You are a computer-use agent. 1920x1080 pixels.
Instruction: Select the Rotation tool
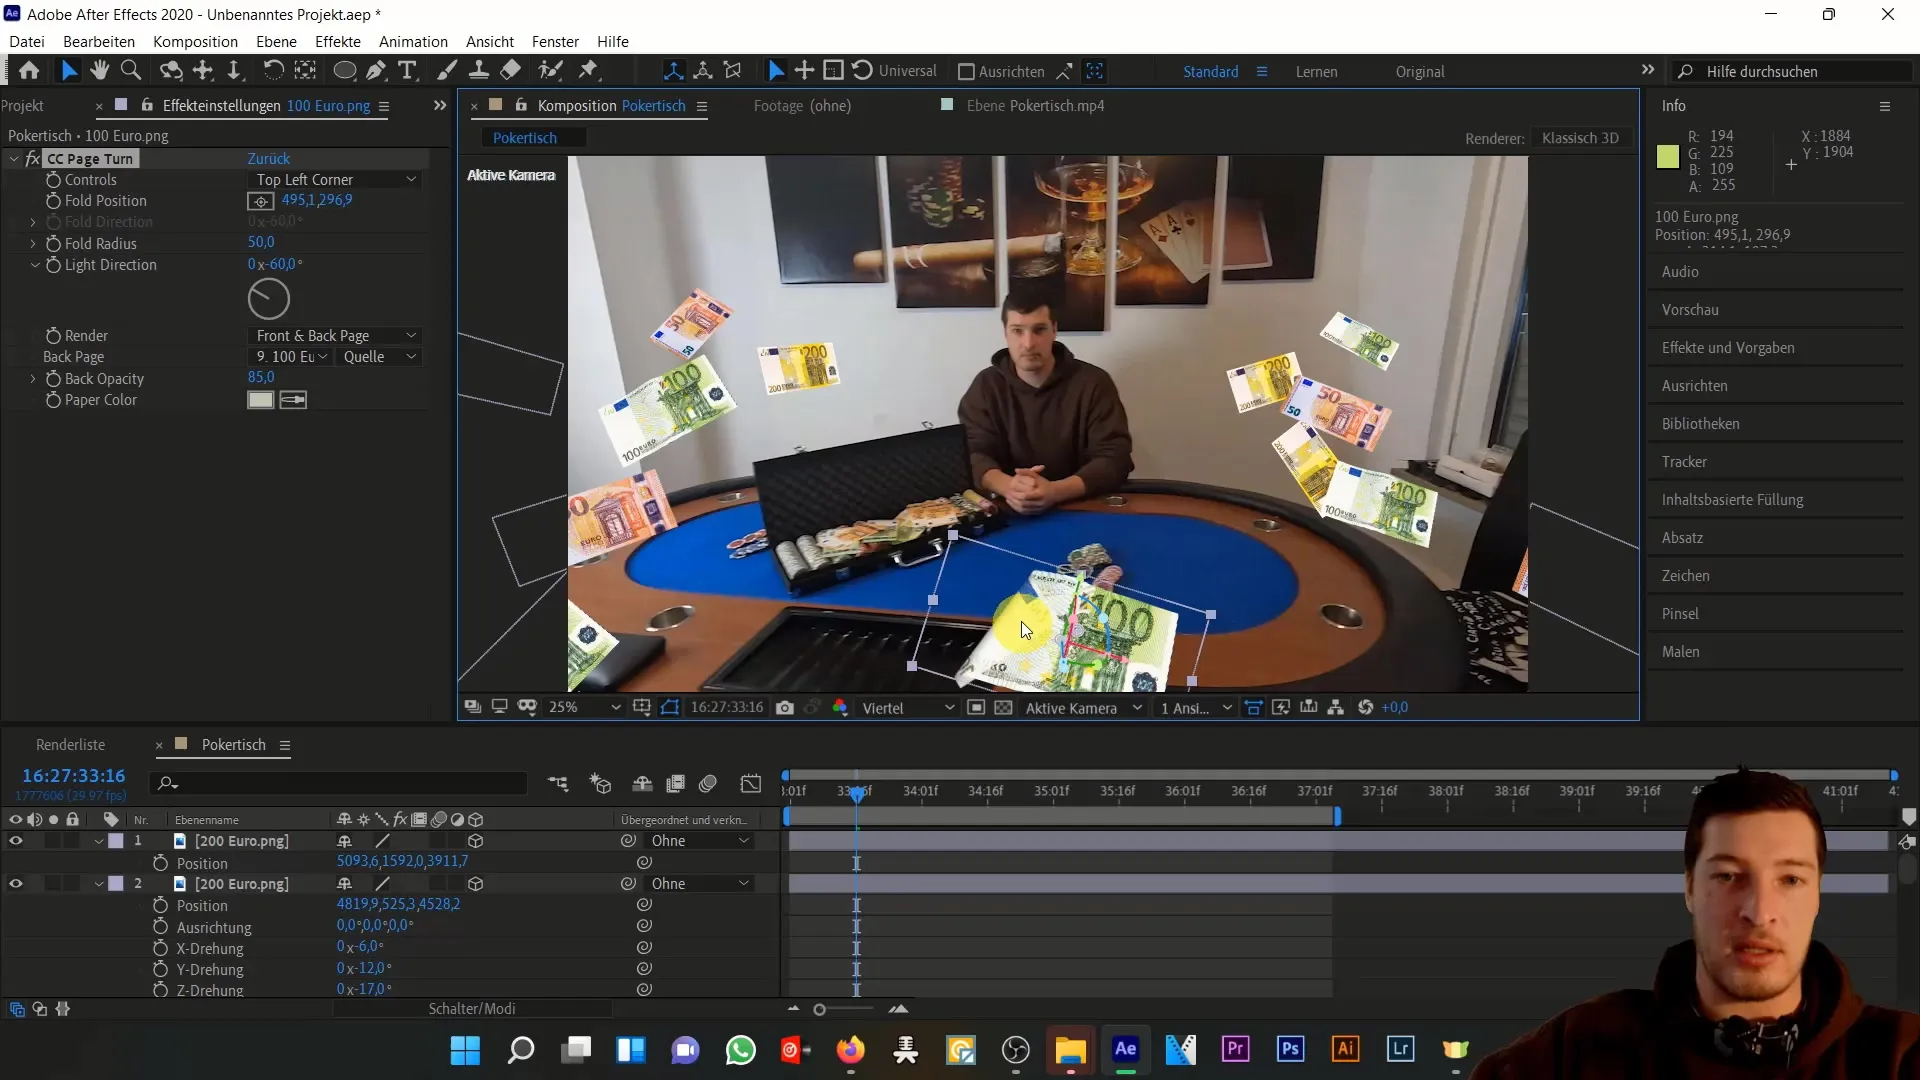pyautogui.click(x=272, y=70)
